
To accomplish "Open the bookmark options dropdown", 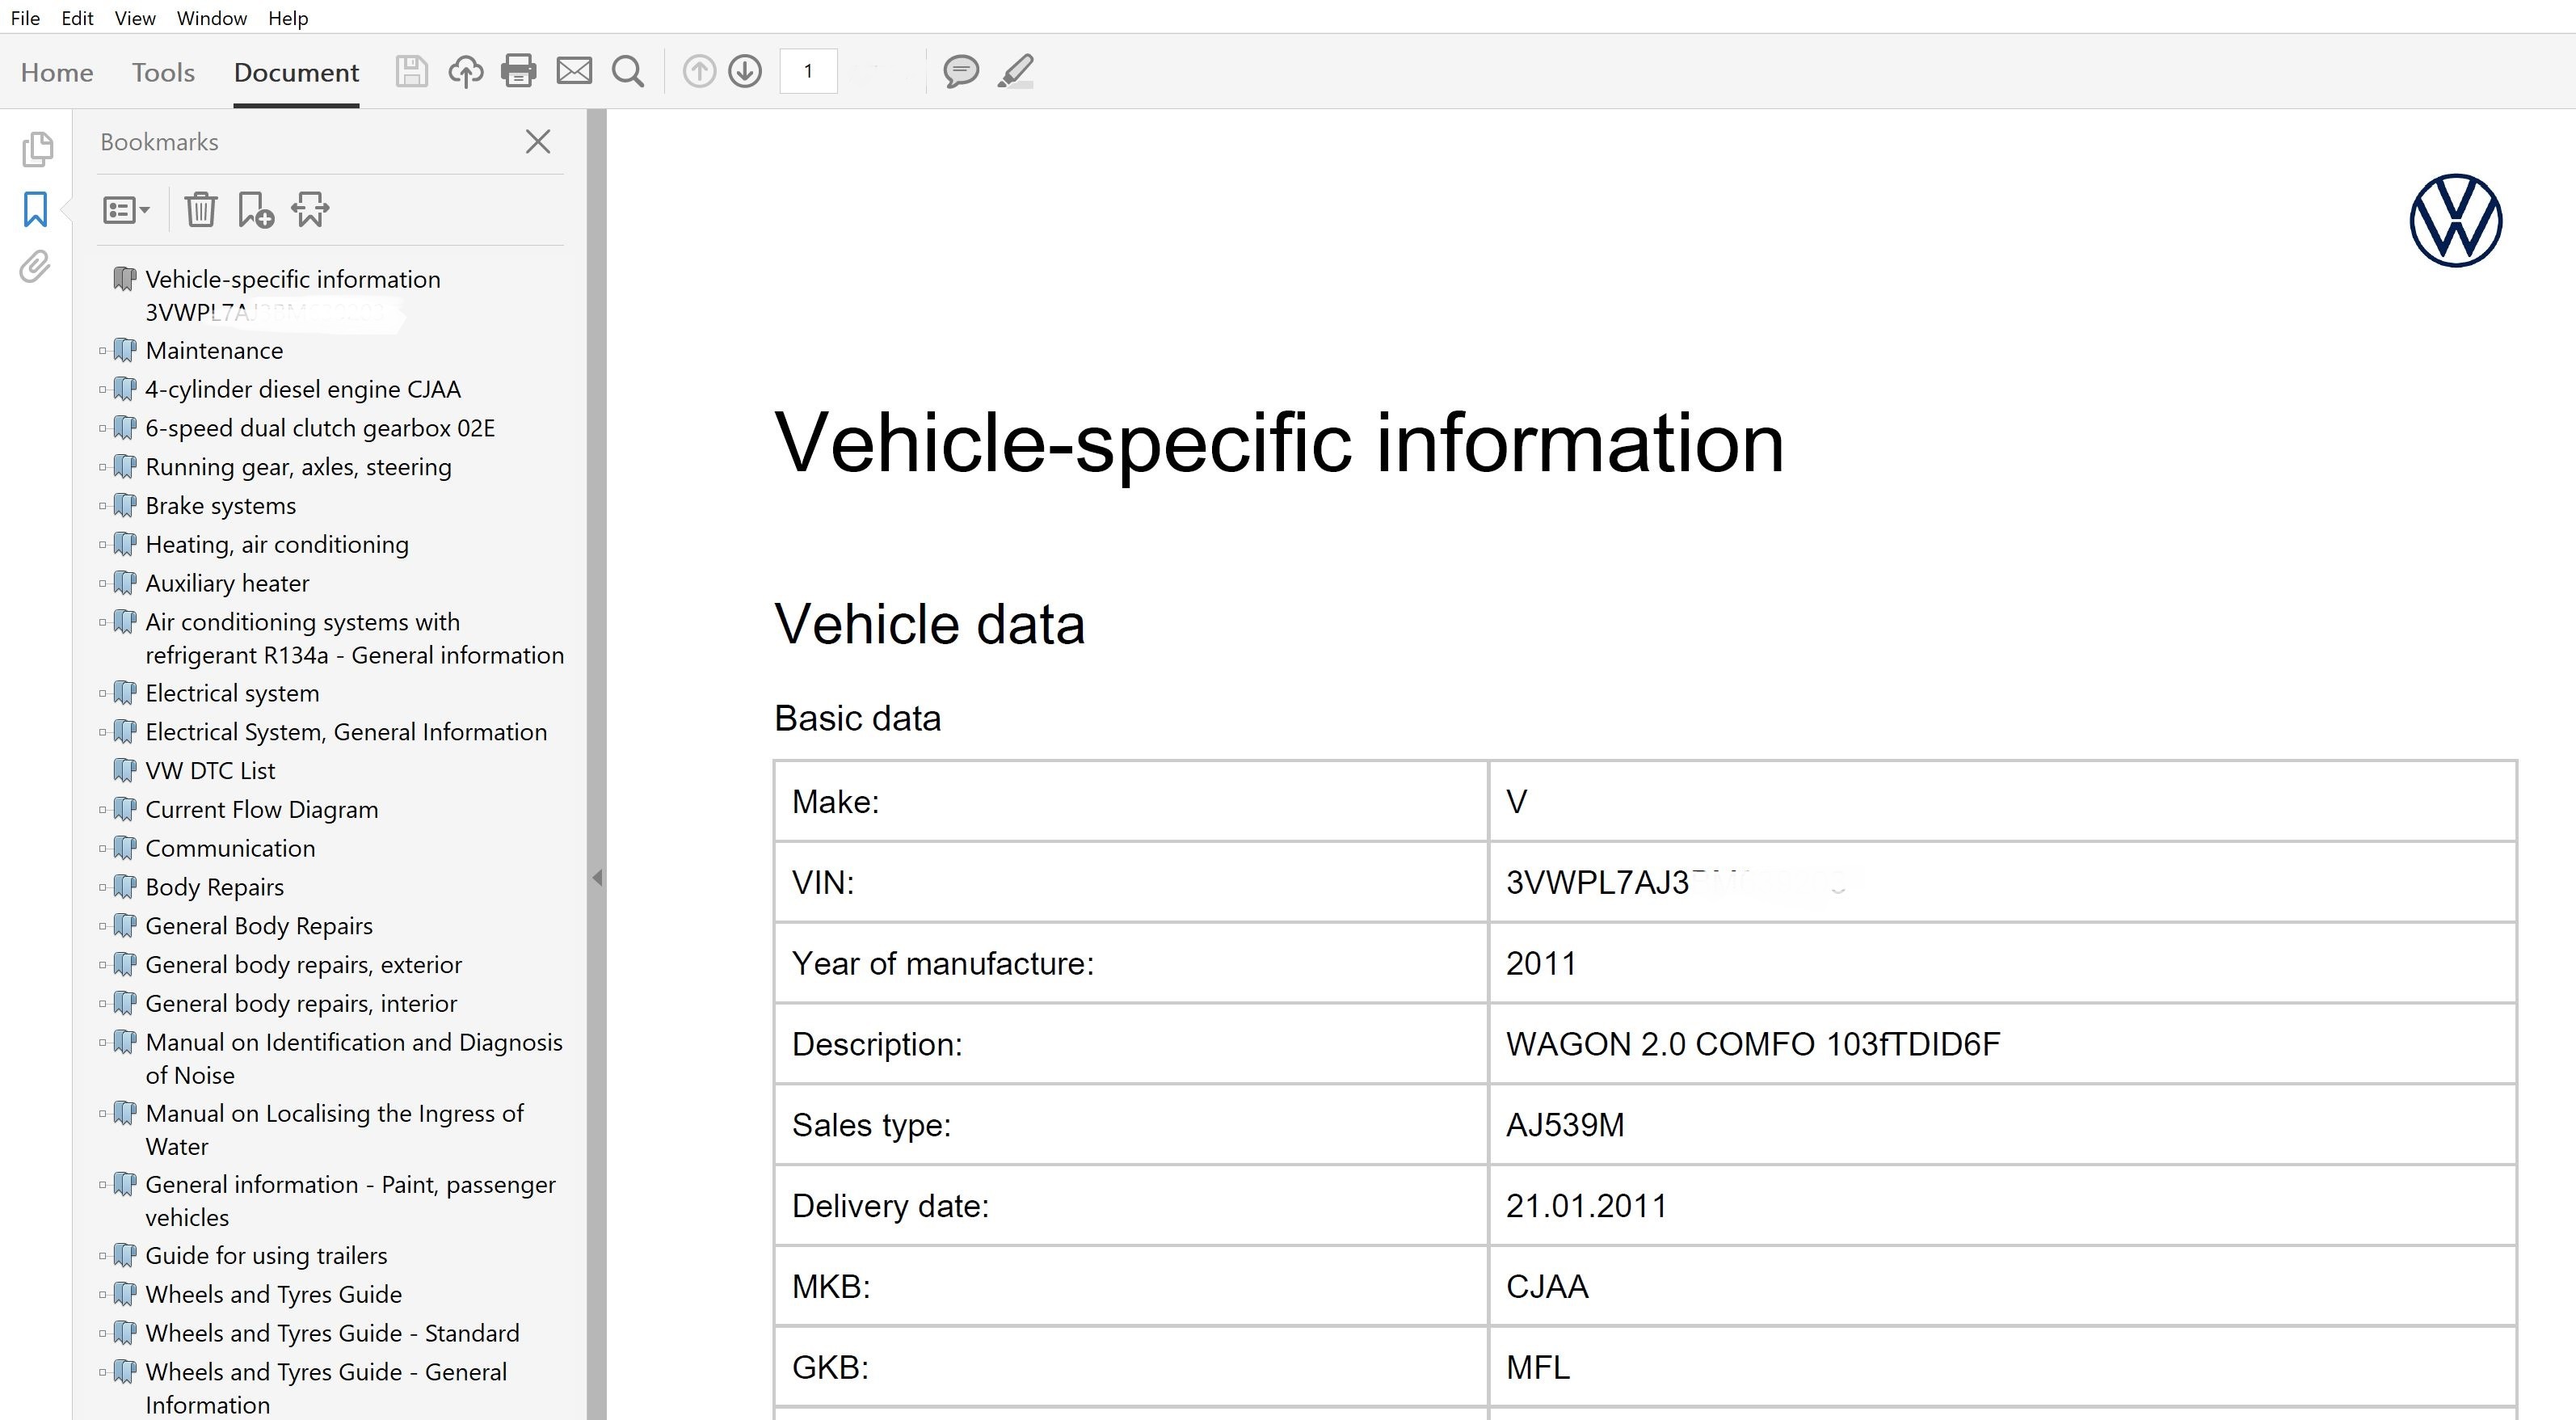I will (125, 210).
